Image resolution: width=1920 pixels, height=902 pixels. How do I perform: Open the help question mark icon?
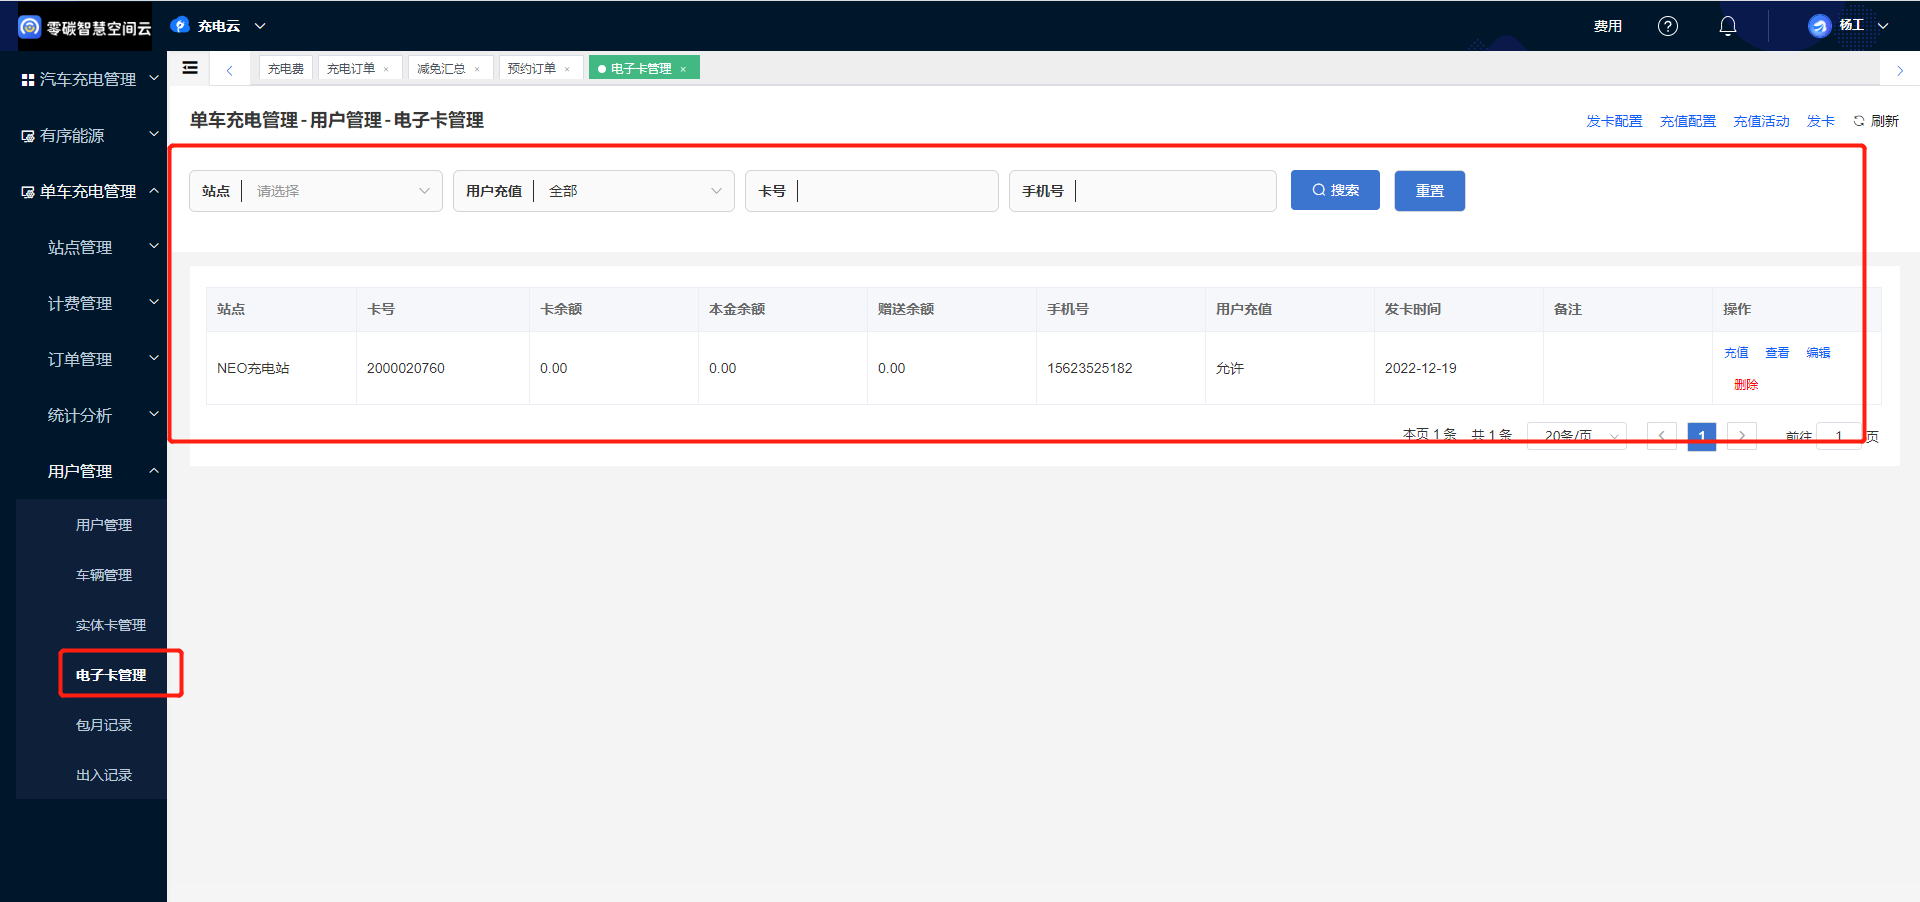(1668, 26)
